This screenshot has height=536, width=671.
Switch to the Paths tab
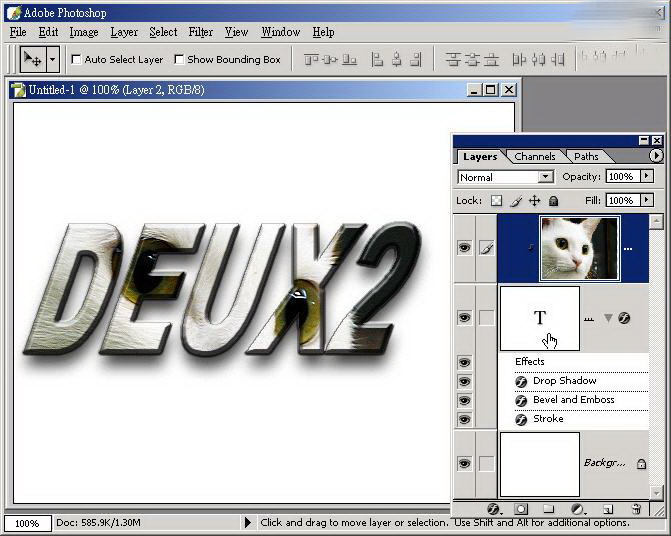point(586,157)
